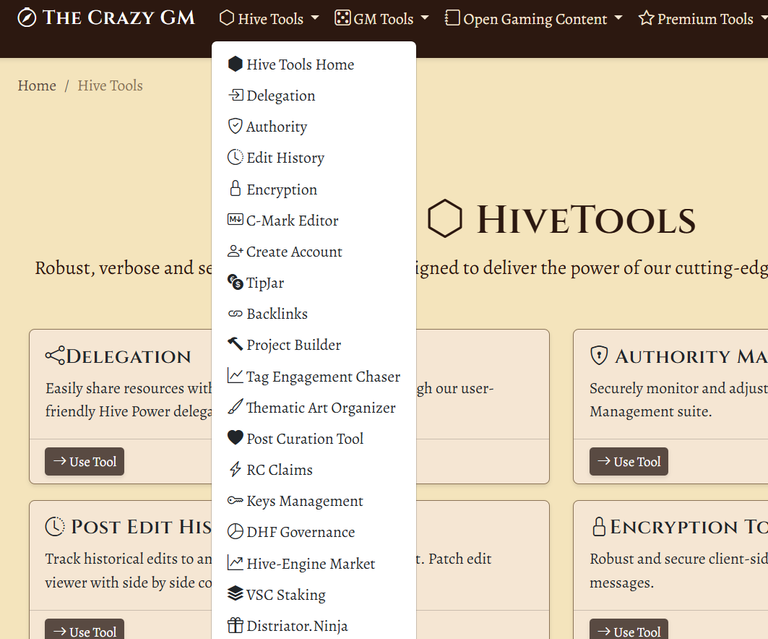768x639 pixels.
Task: Choose DHF Governance in the menu
Action: (314, 532)
